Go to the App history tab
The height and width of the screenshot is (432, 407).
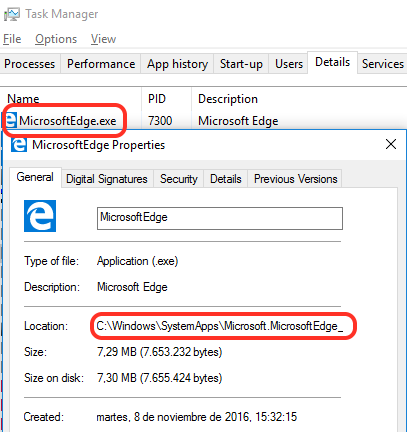point(177,64)
